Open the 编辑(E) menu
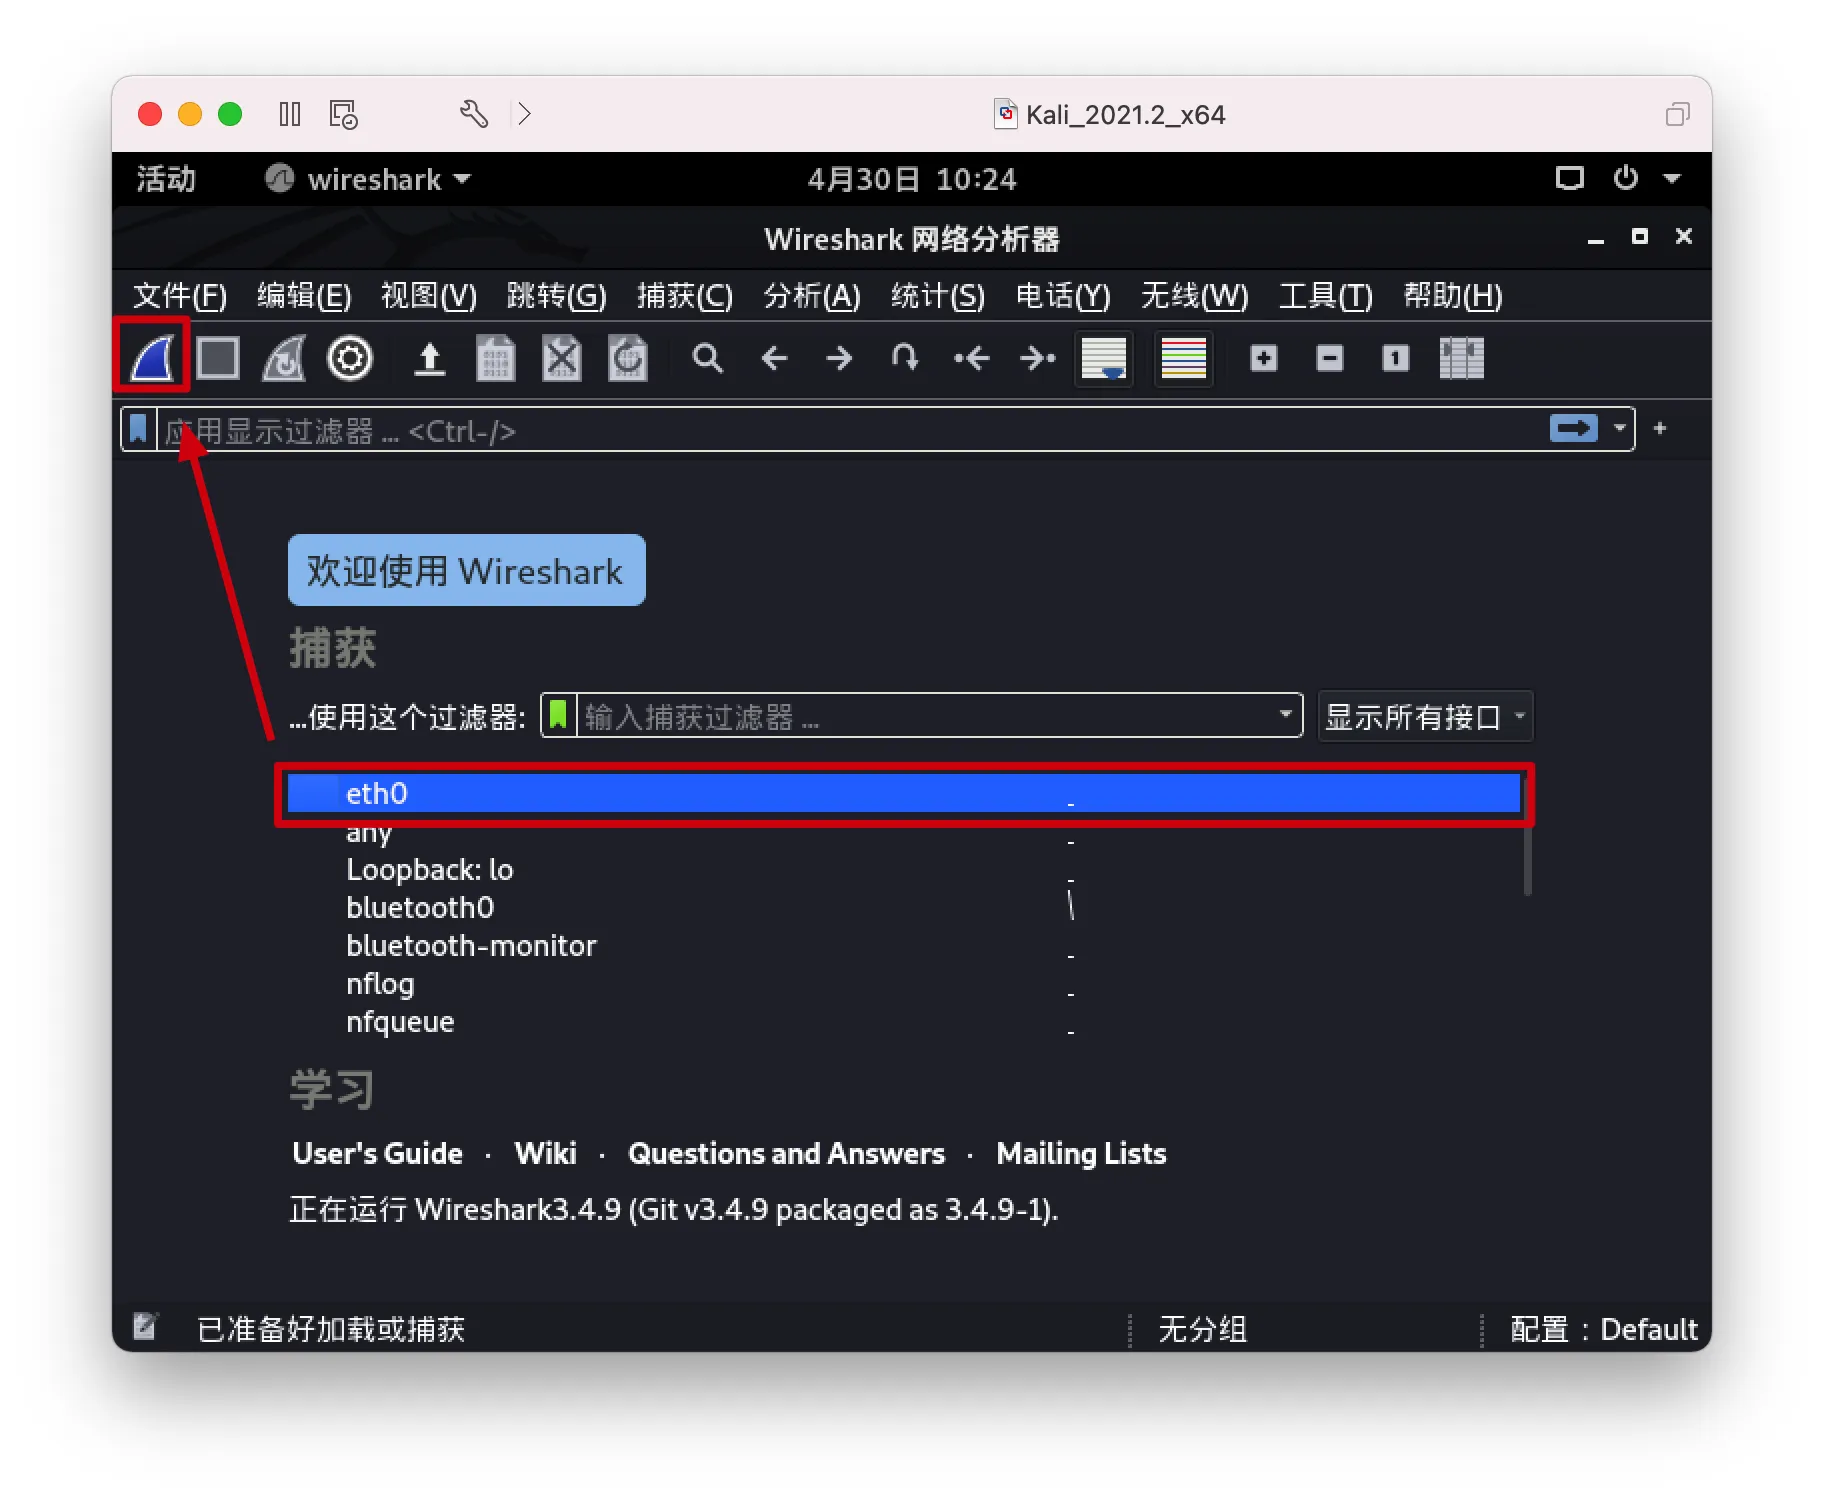The image size is (1824, 1500). [304, 296]
